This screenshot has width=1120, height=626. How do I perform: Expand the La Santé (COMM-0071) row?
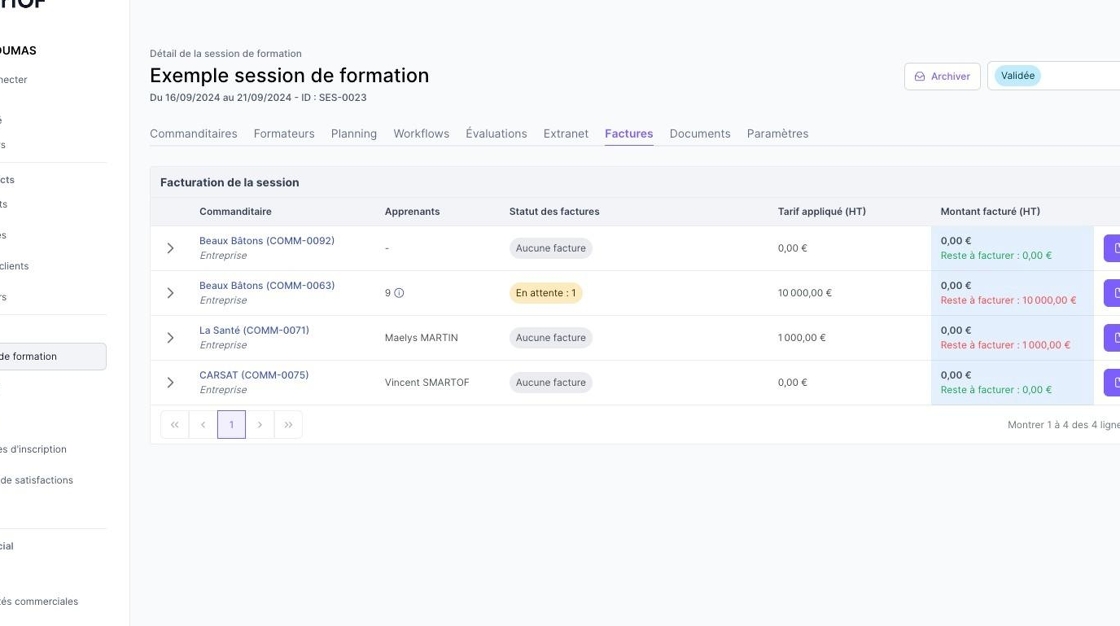click(170, 338)
